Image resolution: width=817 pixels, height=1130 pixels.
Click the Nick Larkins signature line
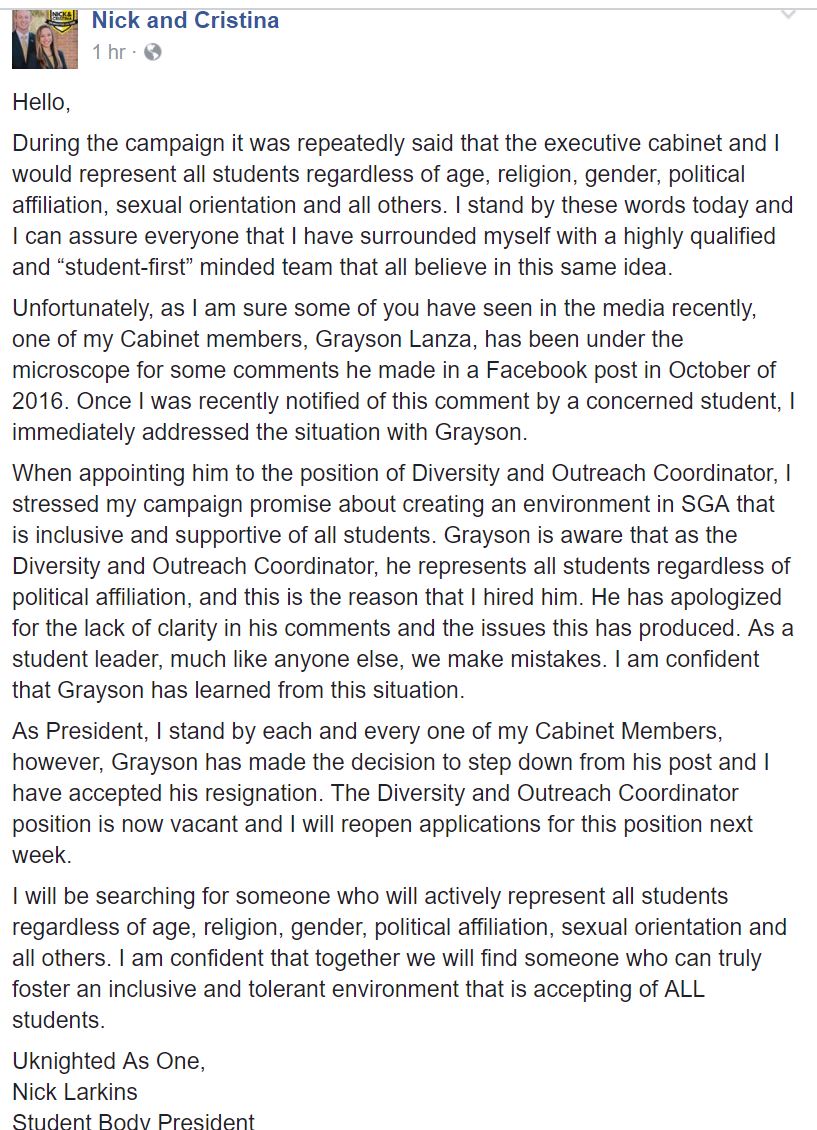tap(75, 1092)
